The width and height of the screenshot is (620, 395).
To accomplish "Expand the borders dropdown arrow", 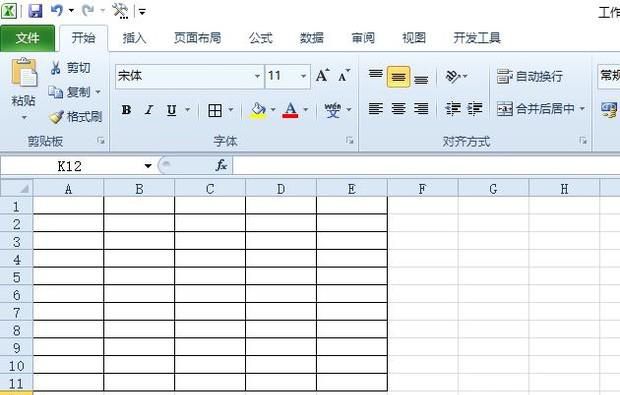I will point(231,110).
